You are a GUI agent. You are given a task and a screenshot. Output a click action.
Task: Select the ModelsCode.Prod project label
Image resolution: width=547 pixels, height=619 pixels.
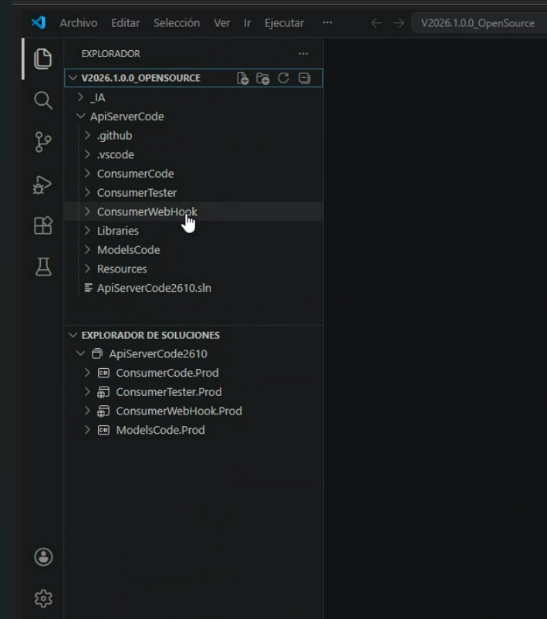[x=160, y=430]
